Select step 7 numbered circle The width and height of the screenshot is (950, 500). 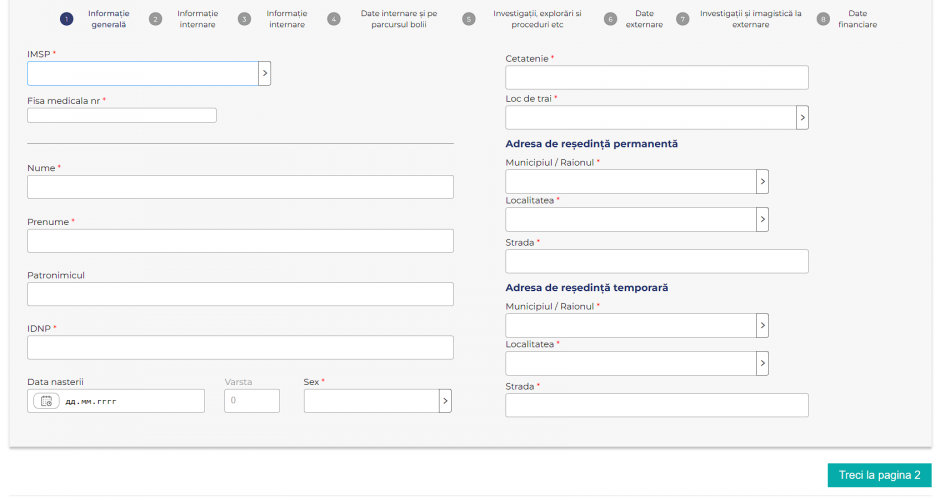coord(683,19)
